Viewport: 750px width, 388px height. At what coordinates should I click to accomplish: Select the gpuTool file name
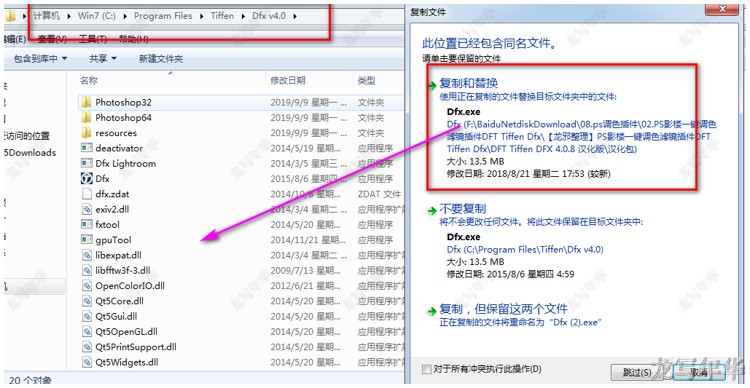(113, 240)
